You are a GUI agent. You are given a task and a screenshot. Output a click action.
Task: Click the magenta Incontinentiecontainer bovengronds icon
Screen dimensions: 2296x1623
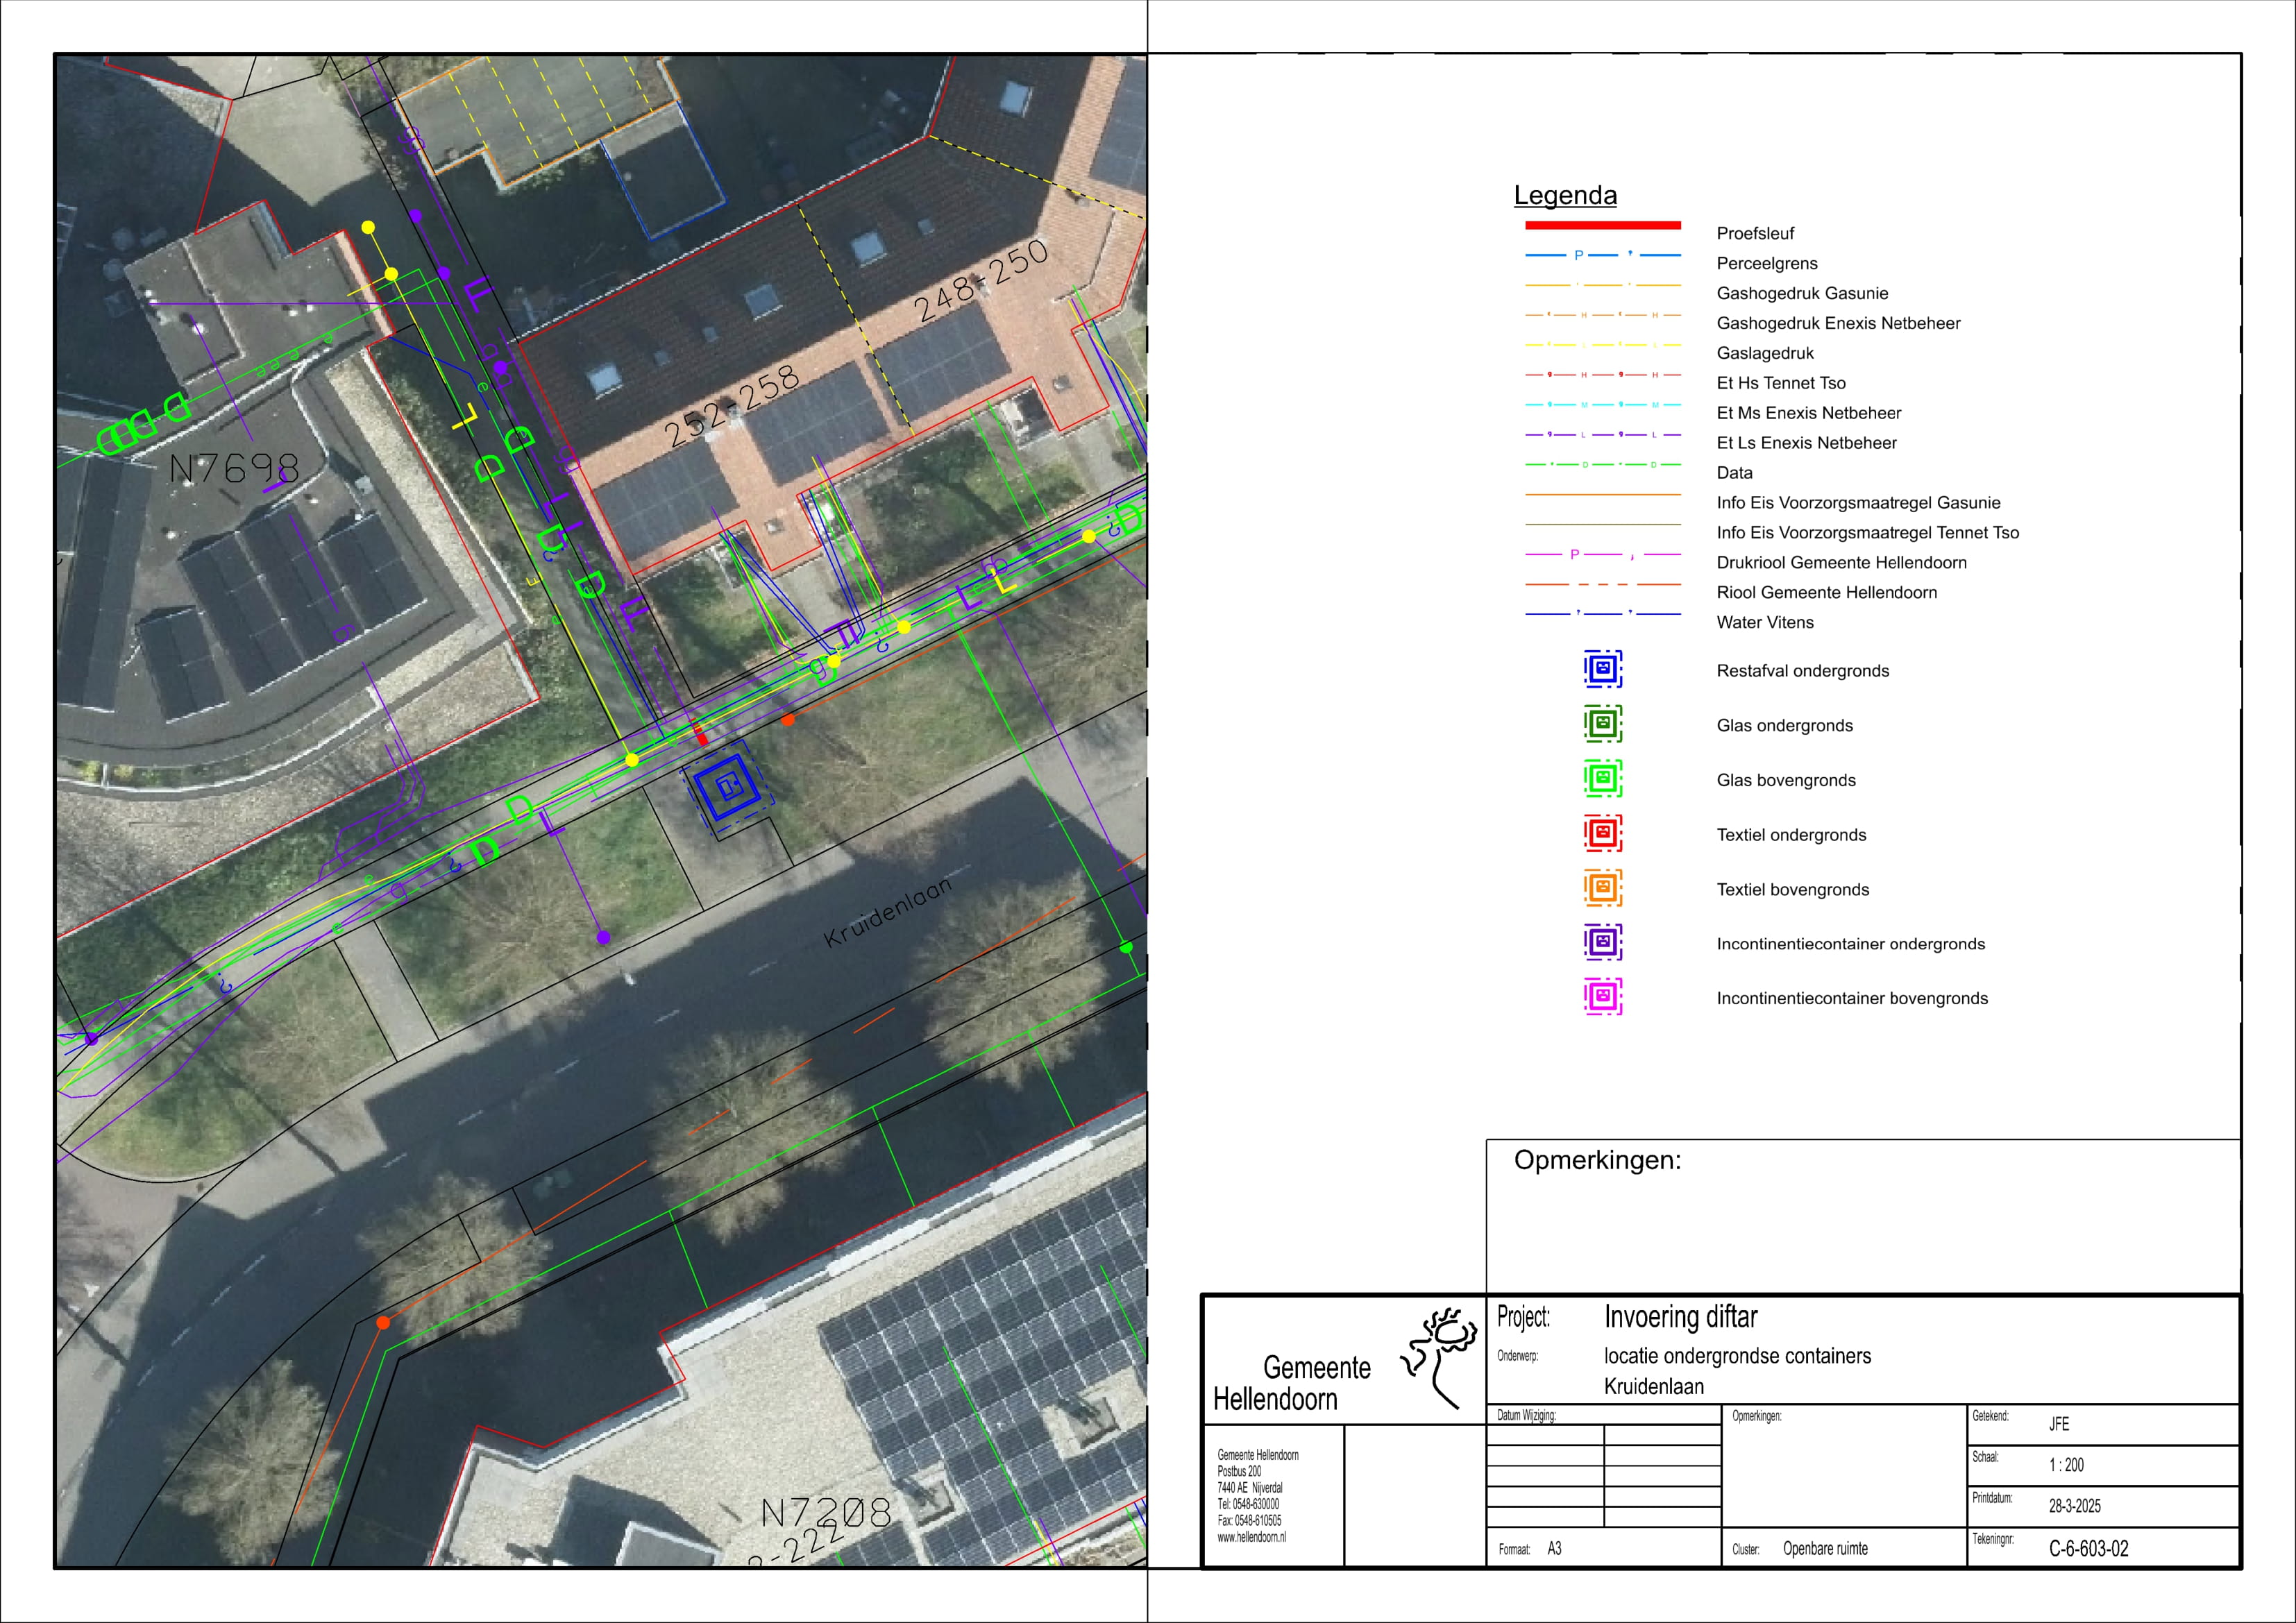tap(1602, 997)
